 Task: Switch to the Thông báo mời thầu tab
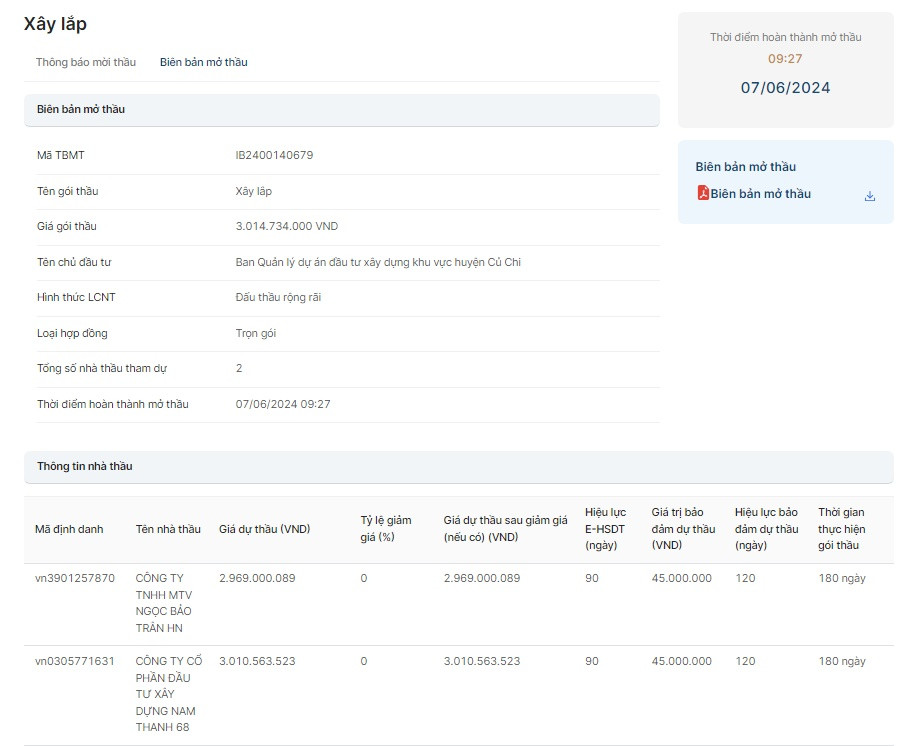(x=86, y=62)
